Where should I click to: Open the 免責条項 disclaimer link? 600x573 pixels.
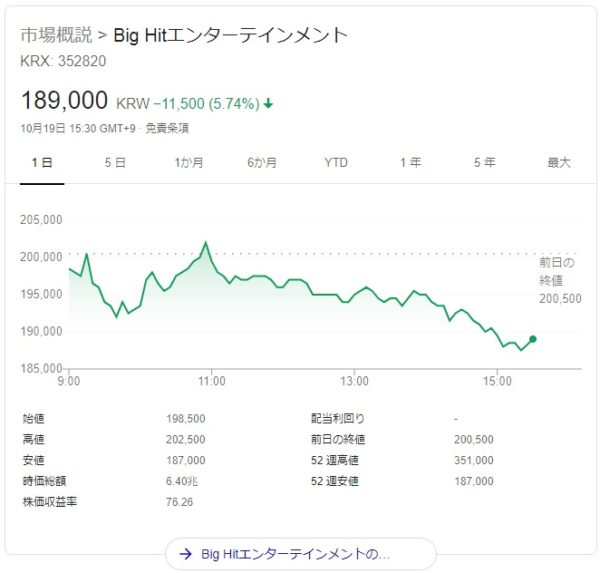click(x=167, y=128)
